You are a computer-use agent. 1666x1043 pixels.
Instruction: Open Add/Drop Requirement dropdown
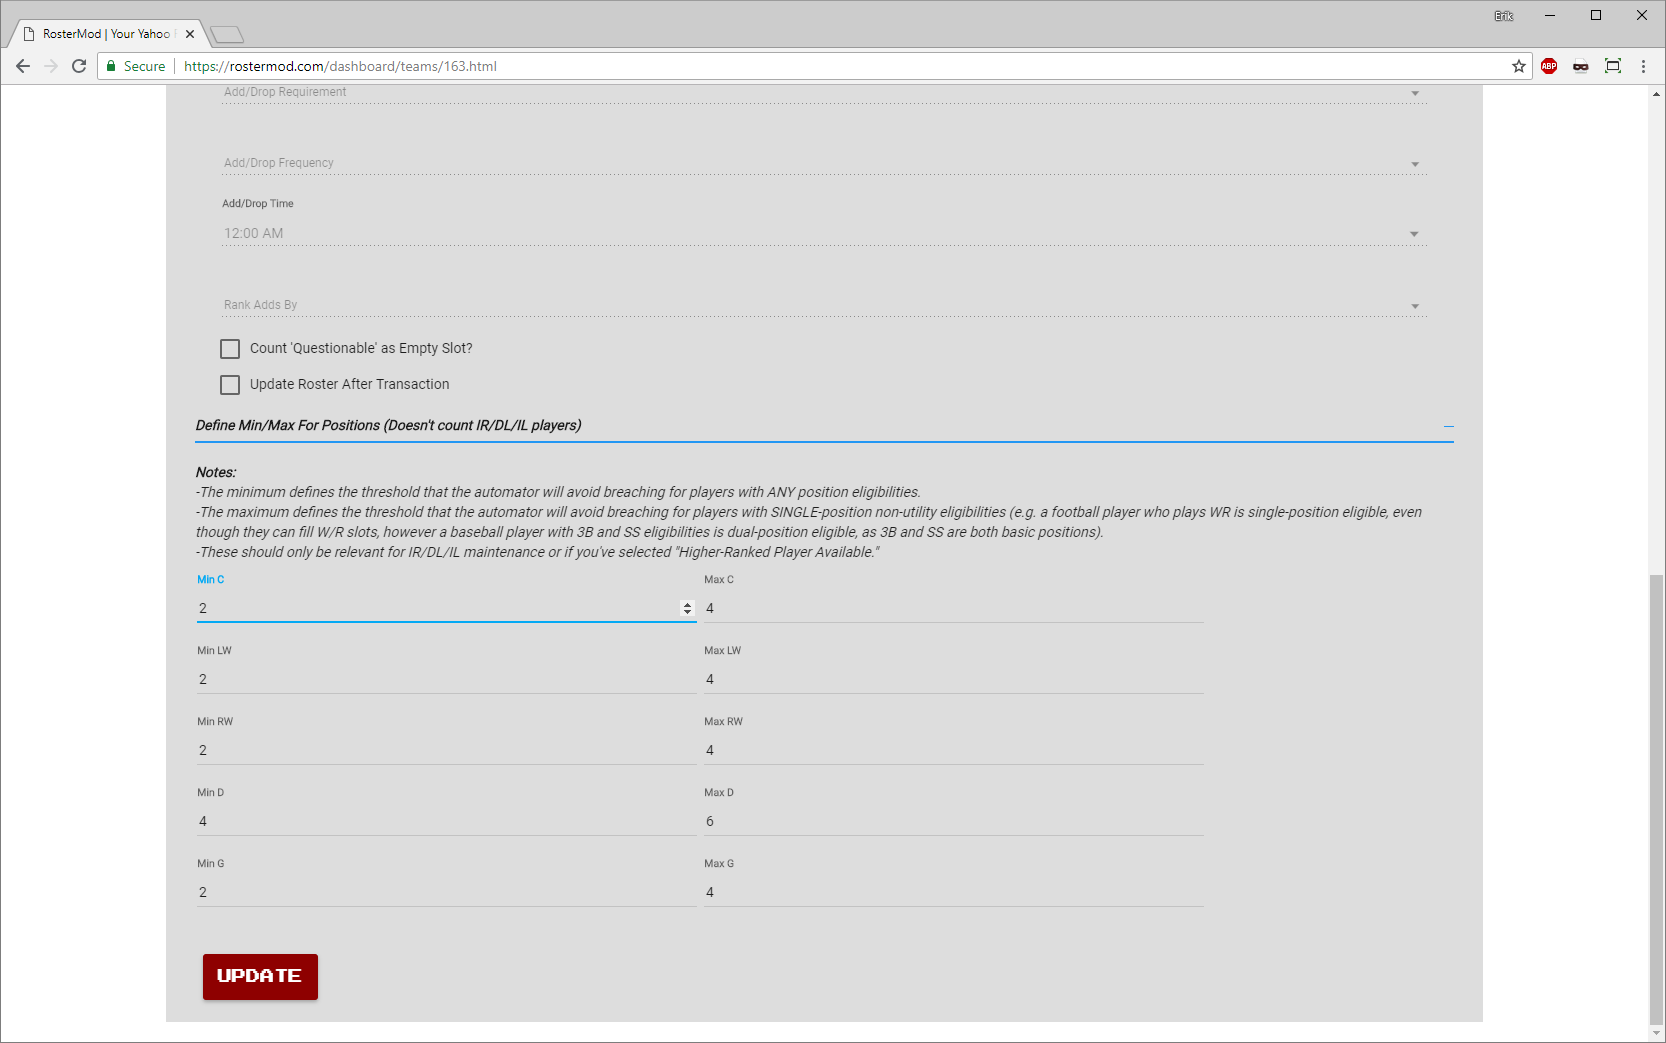click(824, 93)
